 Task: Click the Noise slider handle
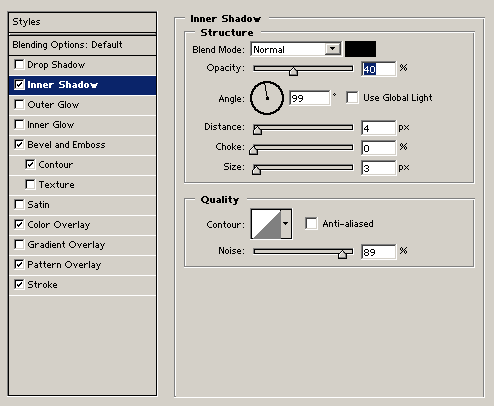[x=342, y=254]
